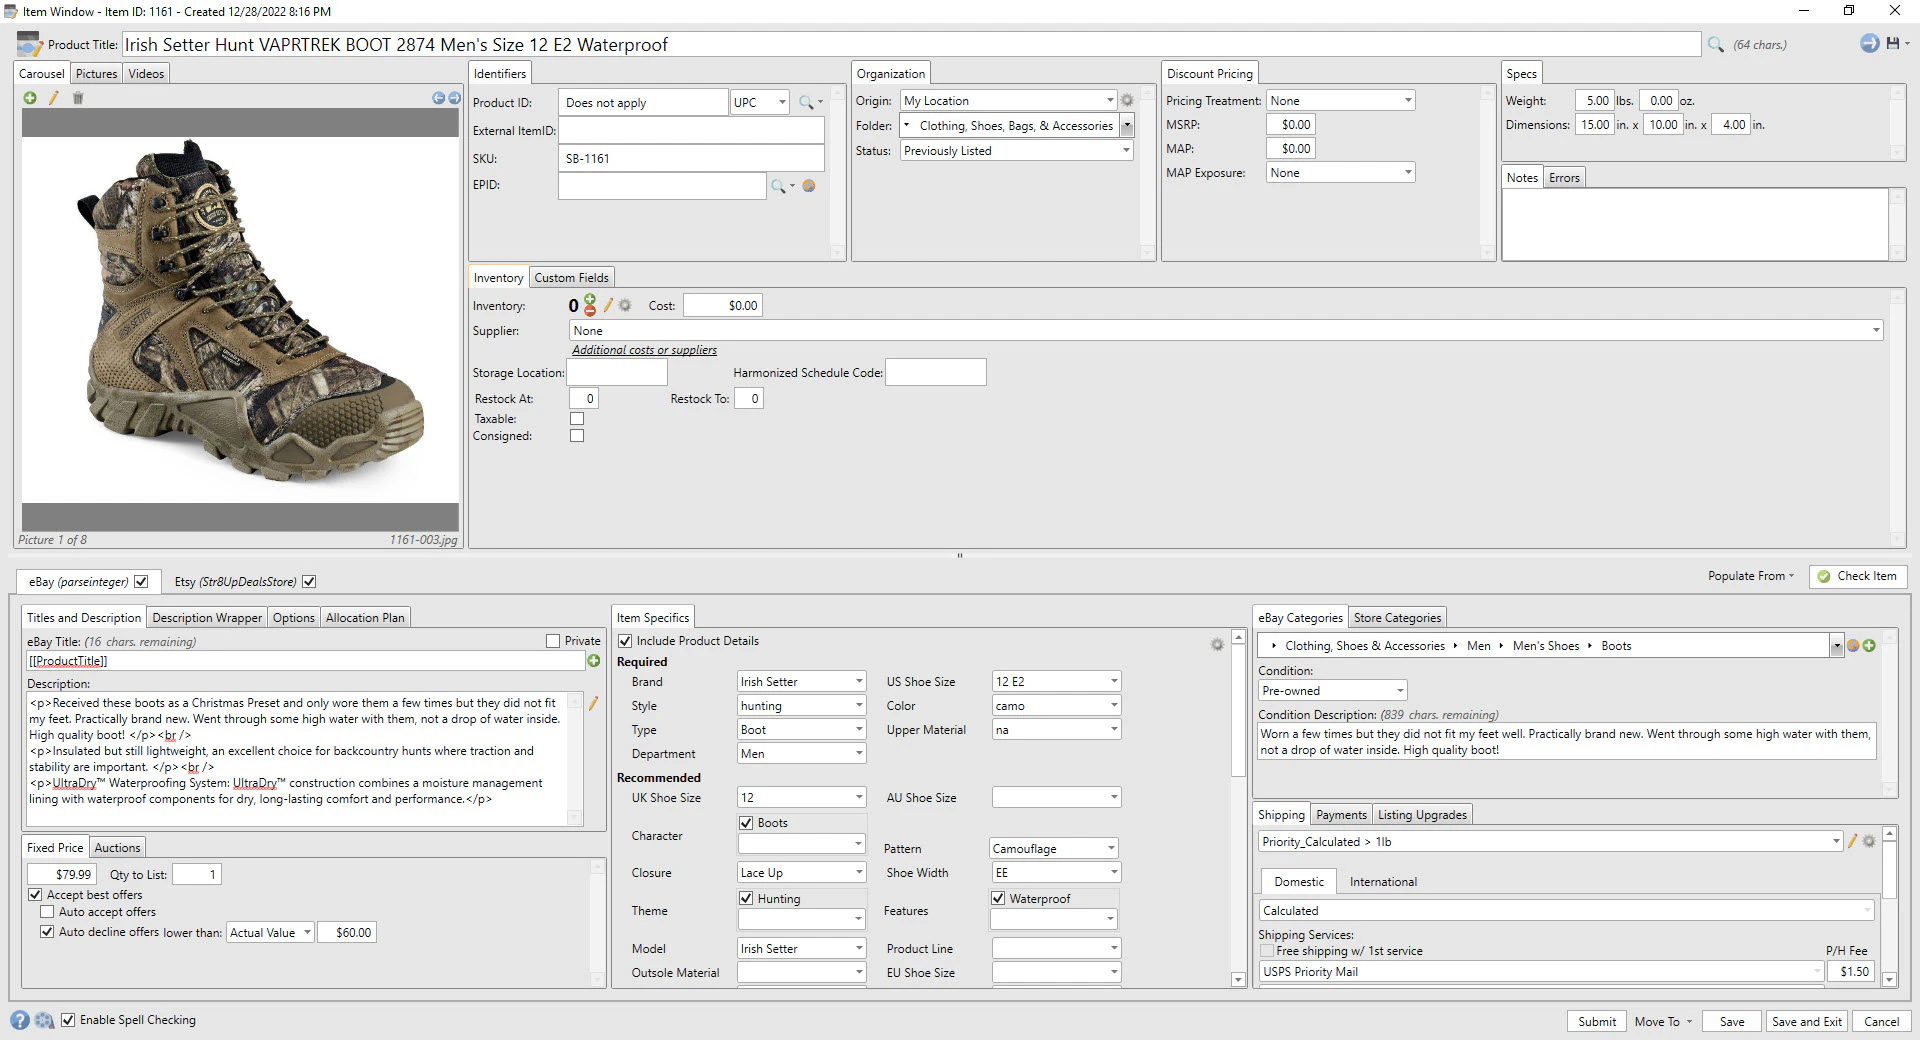Viewport: 1920px width, 1040px height.
Task: Save the item using the save icon
Action: 1893,43
